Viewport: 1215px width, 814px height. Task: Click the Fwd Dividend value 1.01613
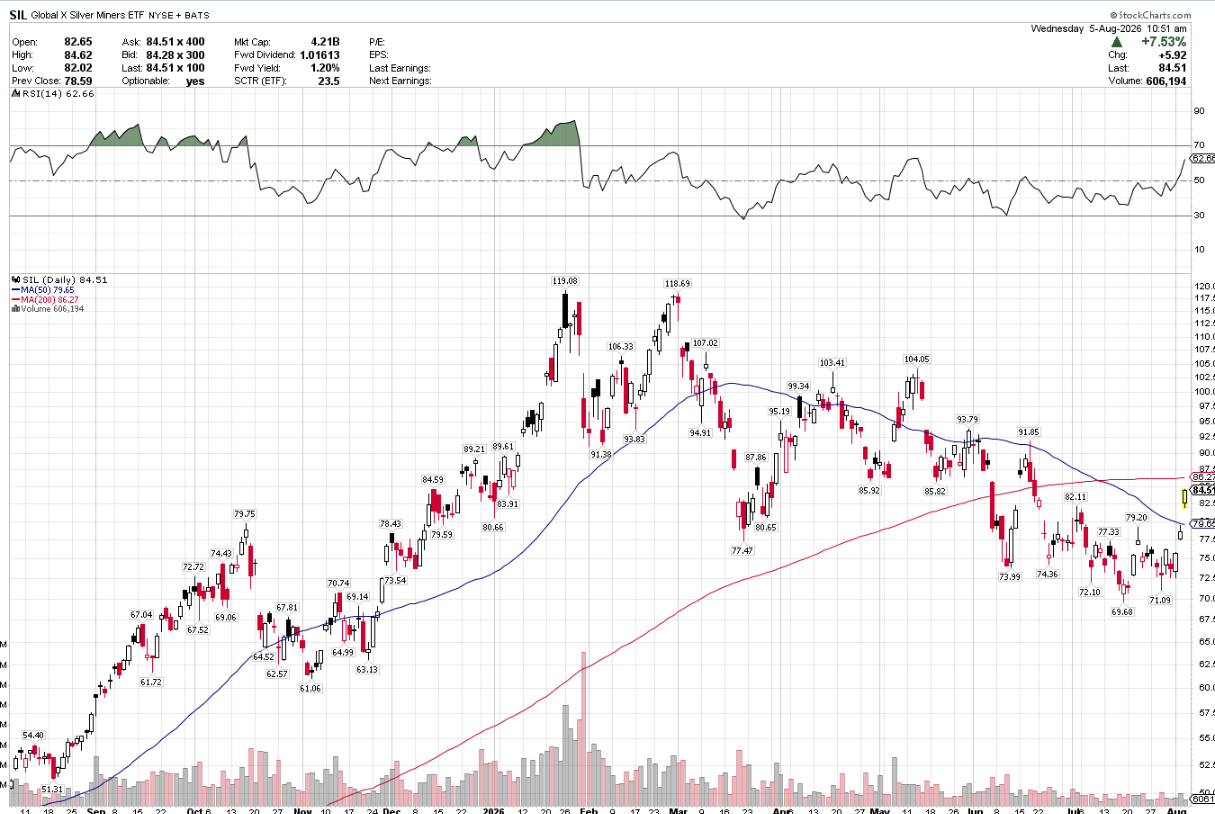click(319, 55)
